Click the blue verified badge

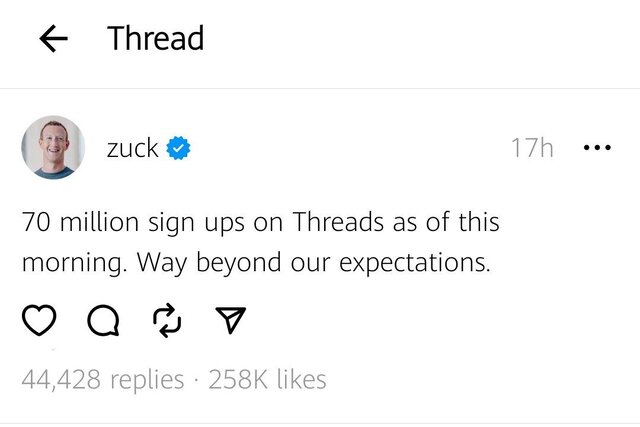pos(178,149)
